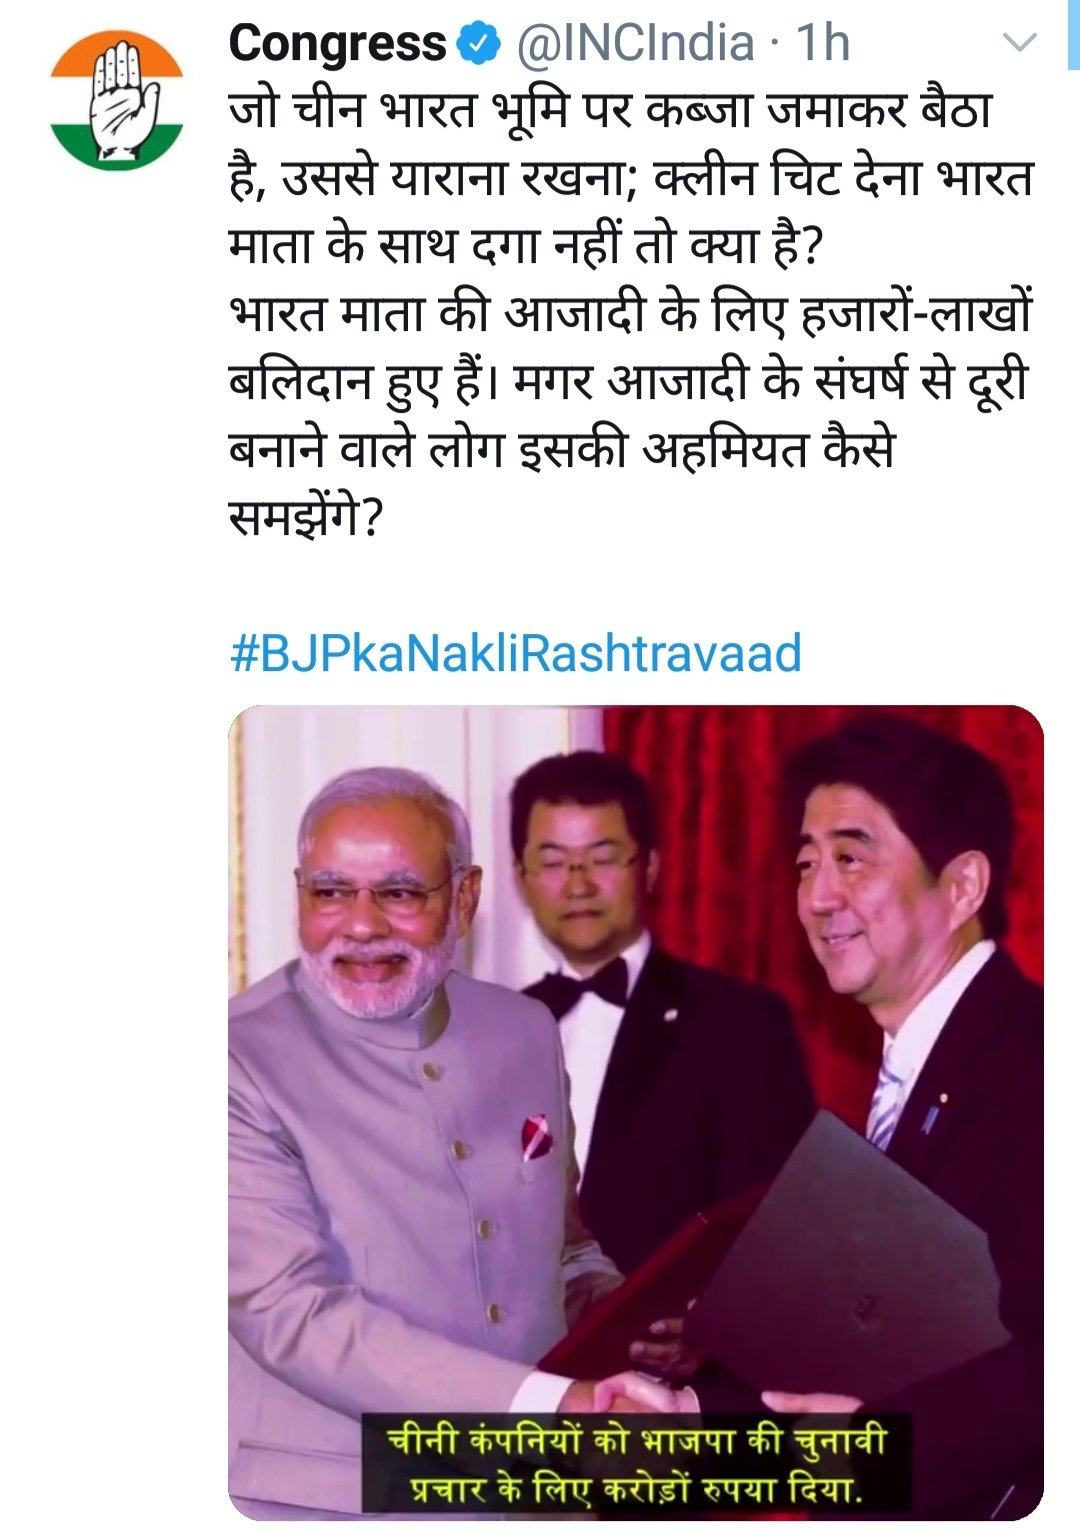Tap the line beginning भारत माता की आजादी

pos(630,313)
